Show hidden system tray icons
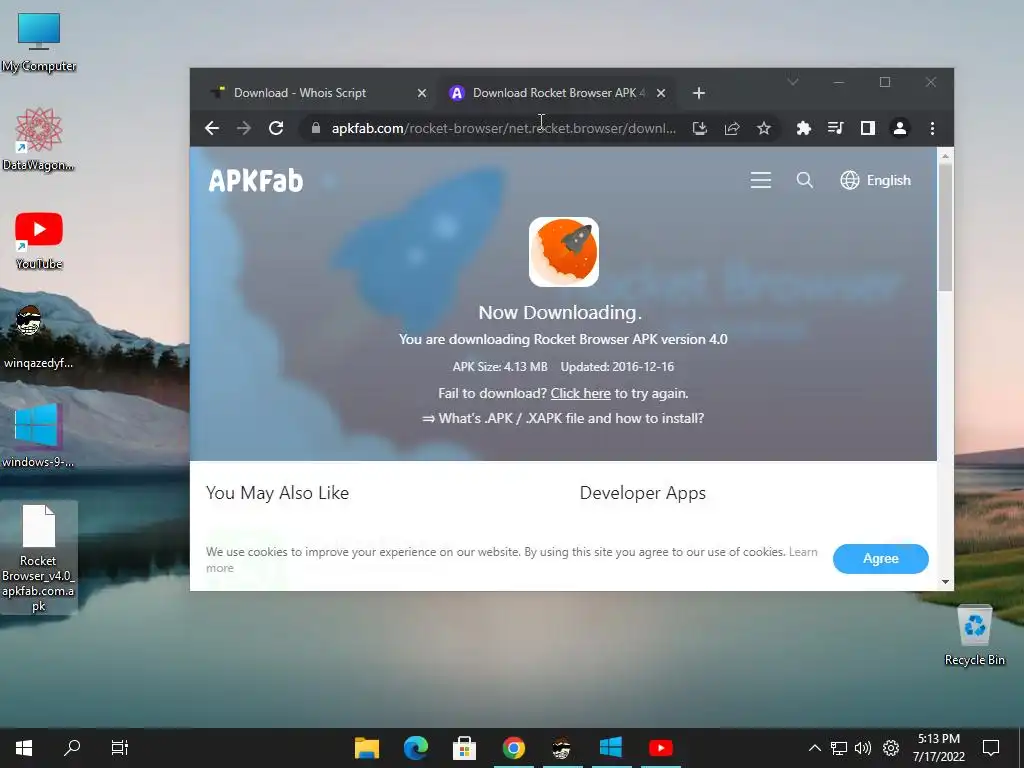 coord(814,748)
